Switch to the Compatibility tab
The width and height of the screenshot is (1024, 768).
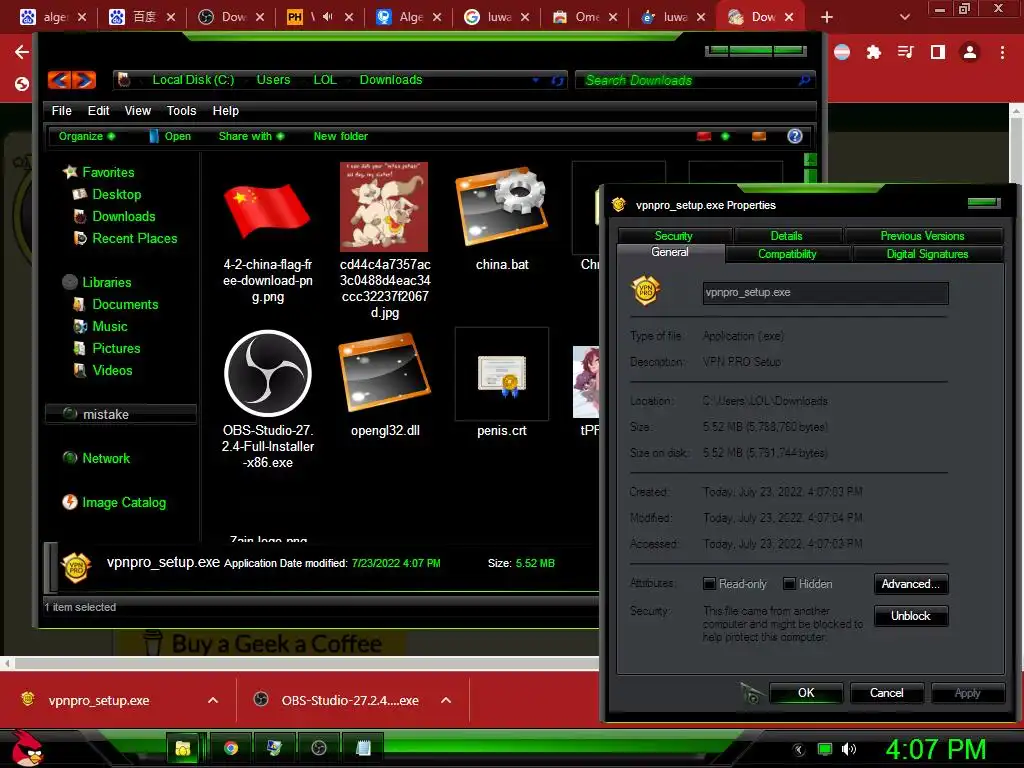(x=787, y=253)
